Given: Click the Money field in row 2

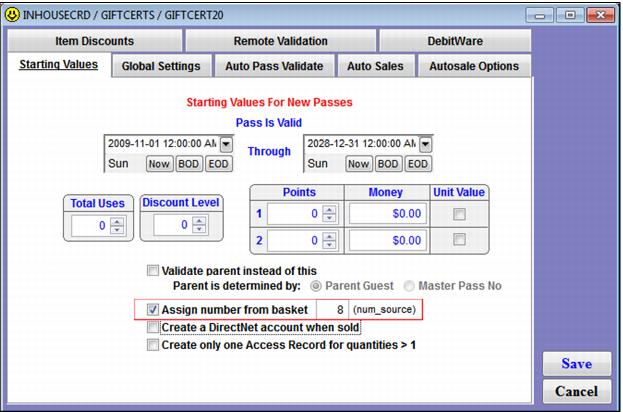Looking at the screenshot, I should coord(388,240).
